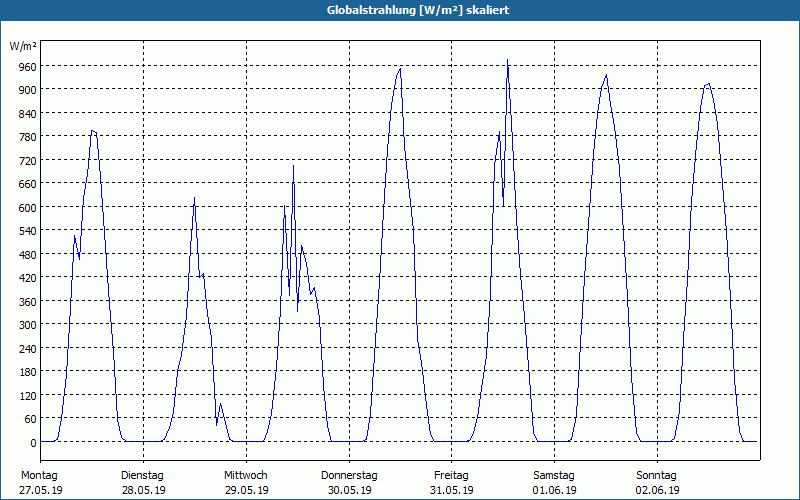Click Tuesday's spike near 600

[194, 198]
